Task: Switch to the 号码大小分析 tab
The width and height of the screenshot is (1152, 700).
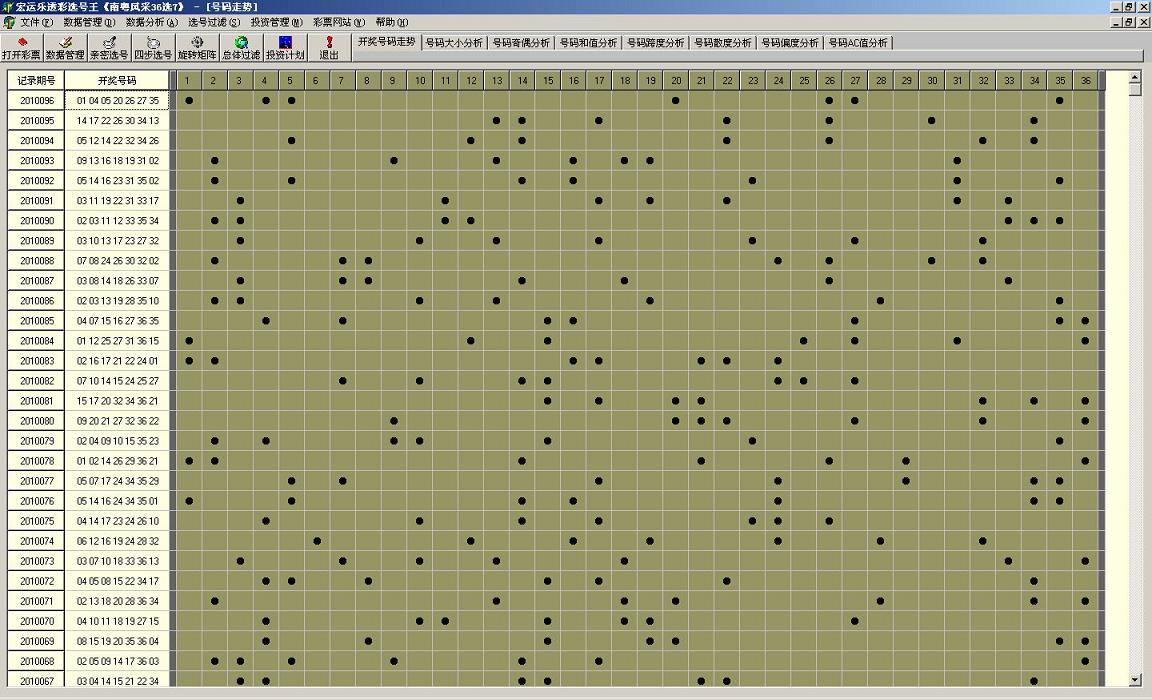Action: (454, 43)
